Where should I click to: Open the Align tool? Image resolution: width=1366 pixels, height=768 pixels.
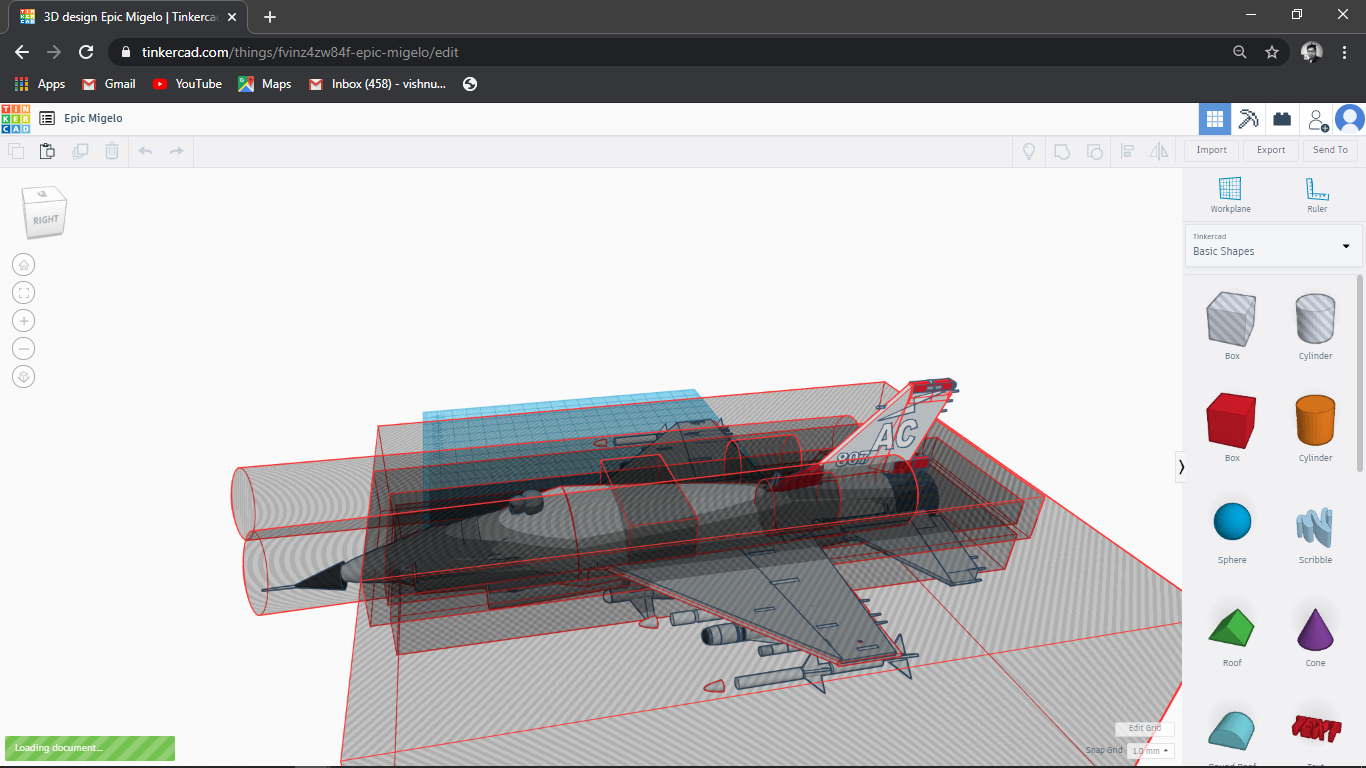pos(1128,150)
